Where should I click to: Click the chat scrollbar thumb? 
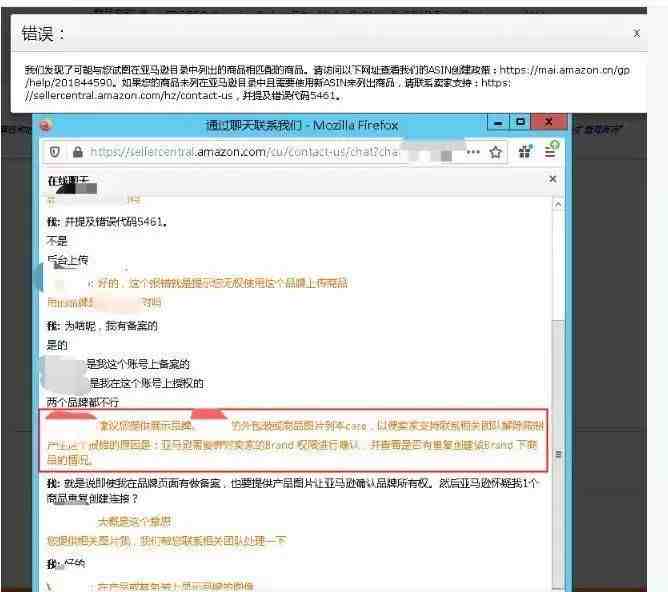click(558, 454)
